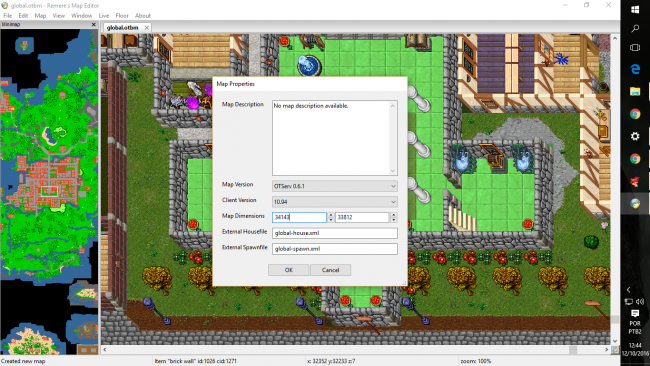The width and height of the screenshot is (650, 366).
Task: Select Remere's Map Editor taskbar icon
Action: tap(635, 203)
